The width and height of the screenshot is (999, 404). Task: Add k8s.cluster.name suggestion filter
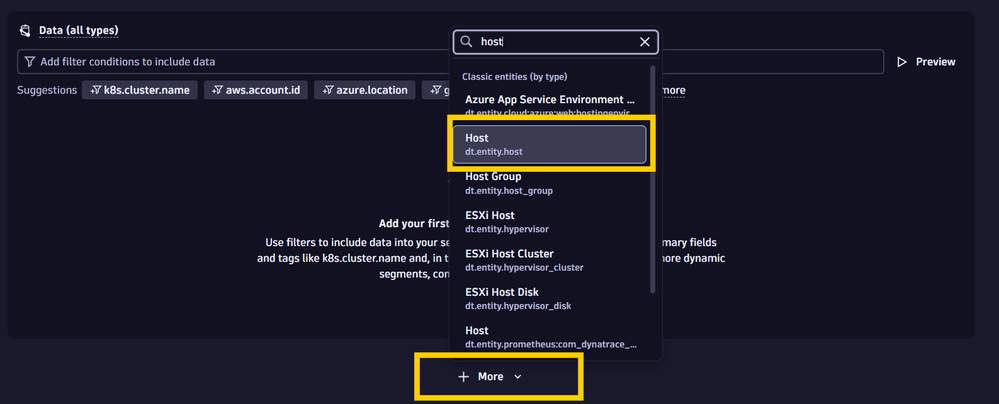140,90
